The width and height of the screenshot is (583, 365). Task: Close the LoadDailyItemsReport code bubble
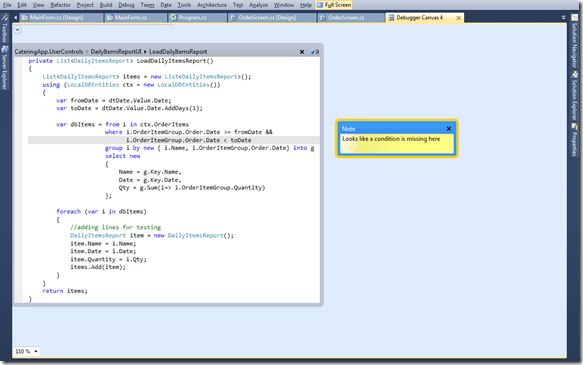302,52
